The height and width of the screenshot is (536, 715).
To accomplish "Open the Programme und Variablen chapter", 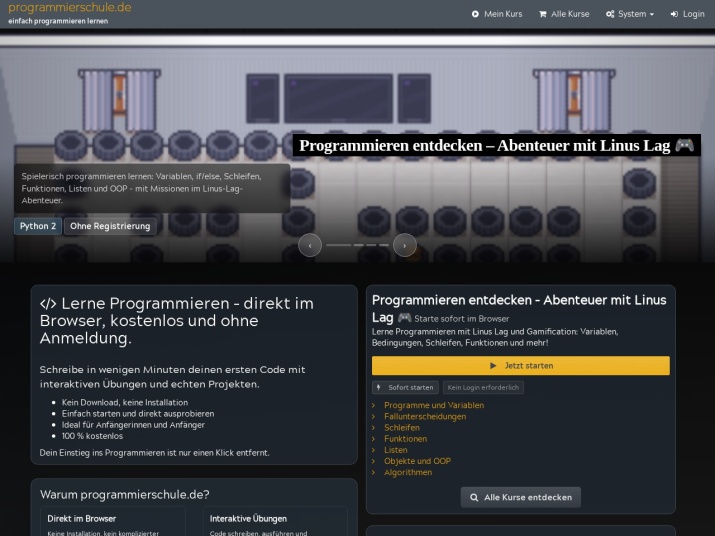I will point(434,405).
